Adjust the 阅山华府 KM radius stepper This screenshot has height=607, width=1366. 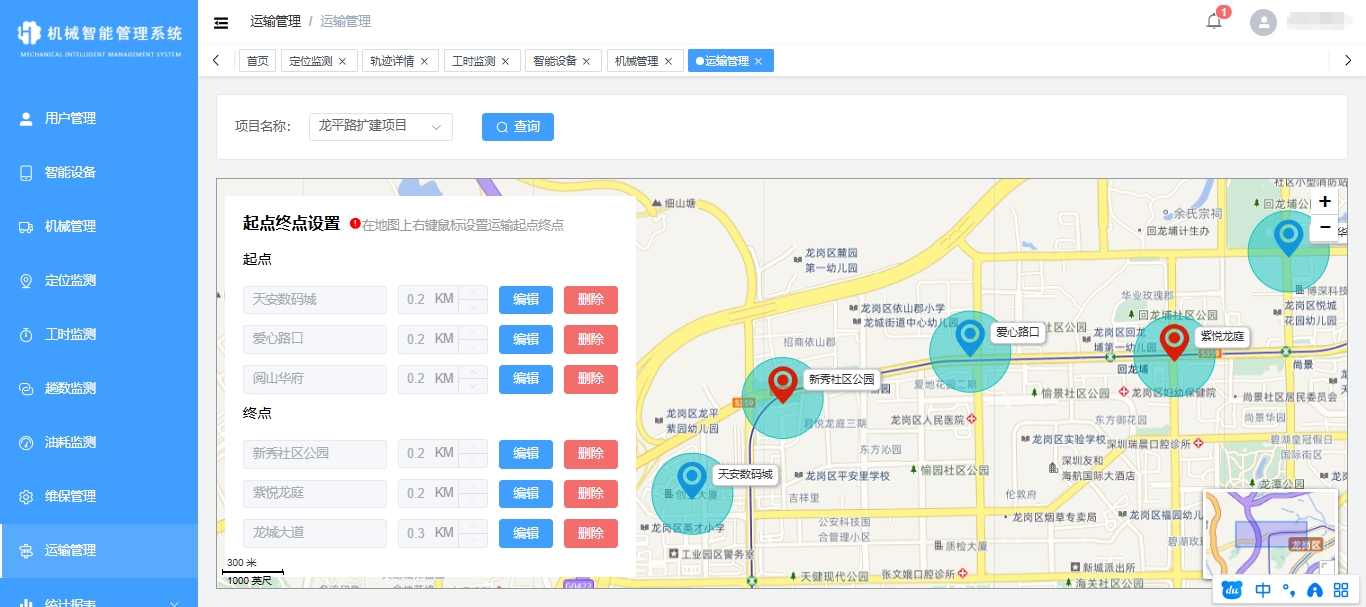pyautogui.click(x=443, y=379)
